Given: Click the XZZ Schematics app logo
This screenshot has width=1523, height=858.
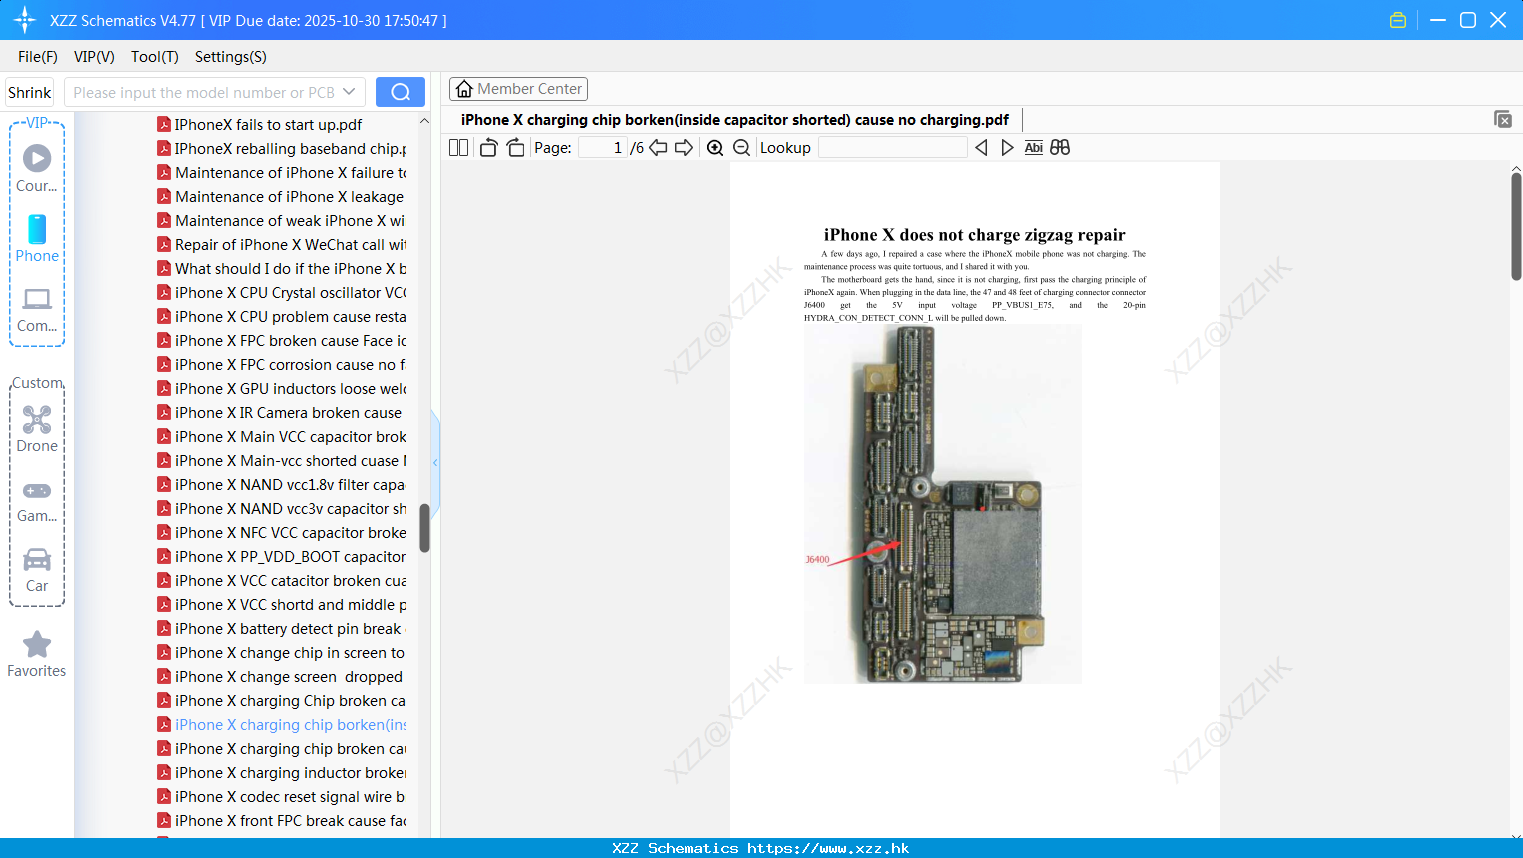Looking at the screenshot, I should (x=25, y=20).
